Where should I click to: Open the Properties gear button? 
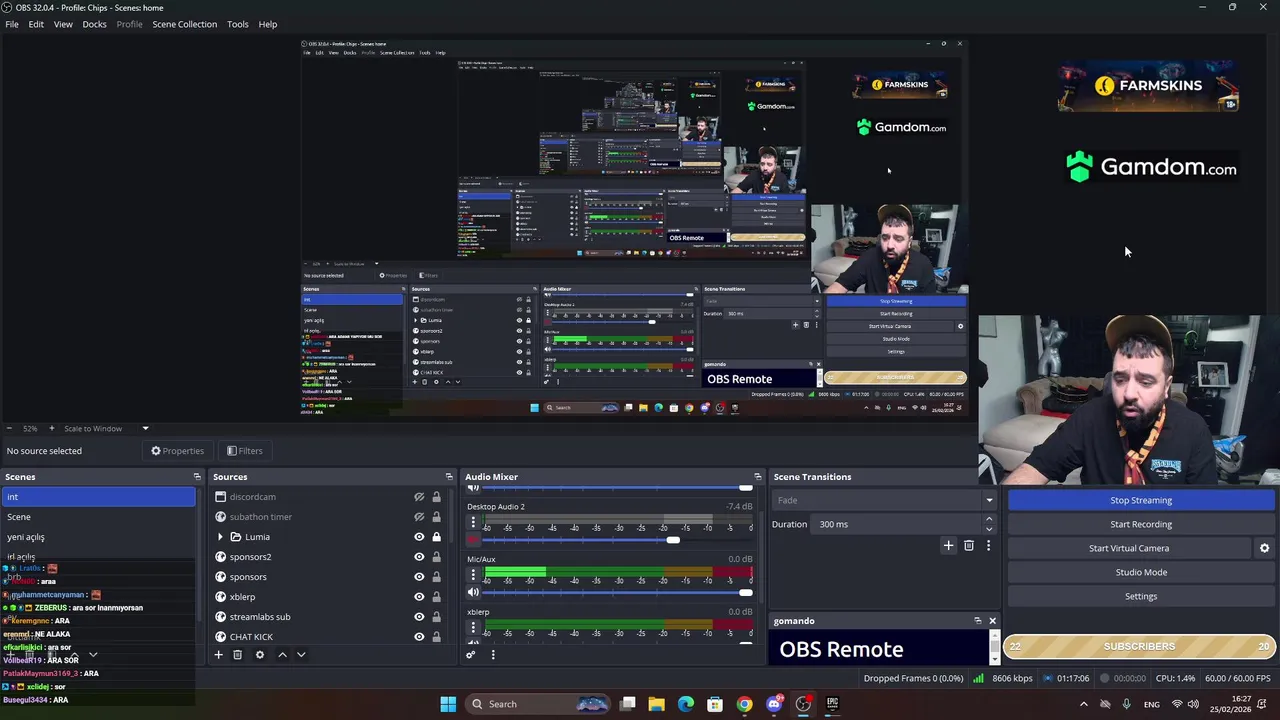[x=178, y=451]
